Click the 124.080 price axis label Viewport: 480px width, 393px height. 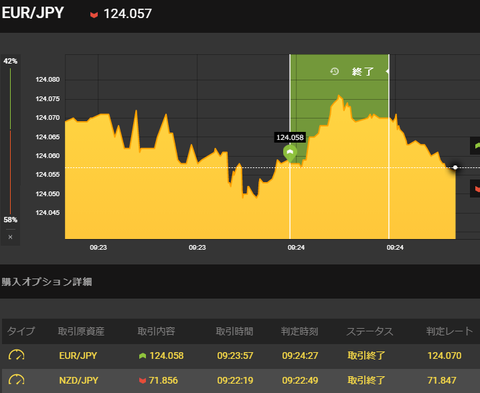pyautogui.click(x=48, y=80)
